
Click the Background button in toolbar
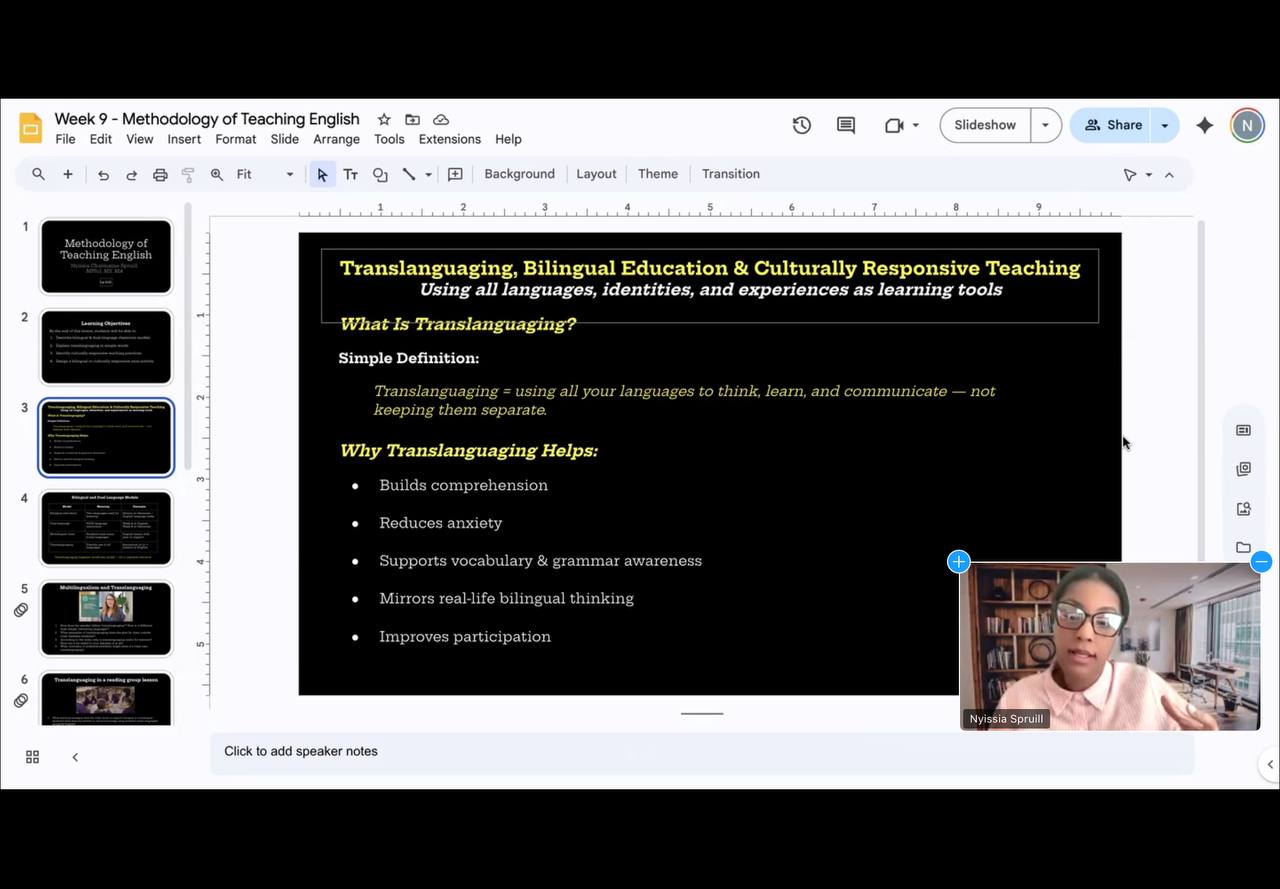point(519,174)
